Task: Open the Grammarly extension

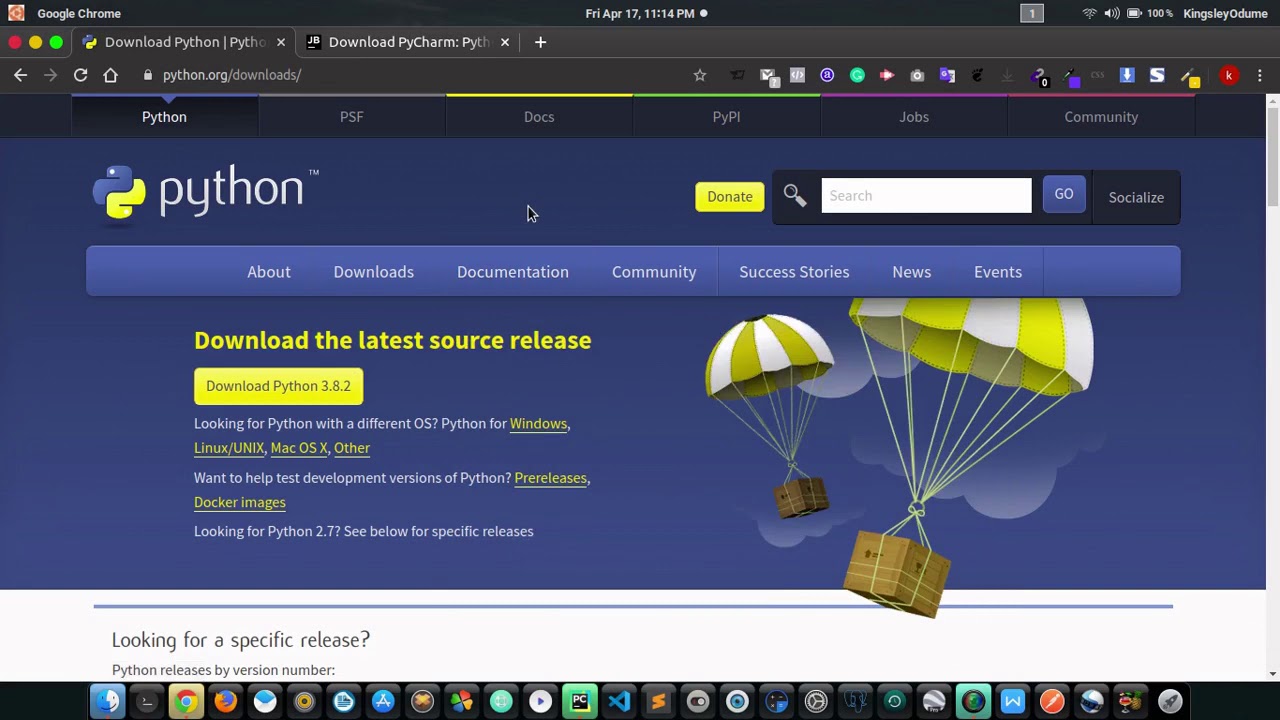Action: (x=857, y=75)
